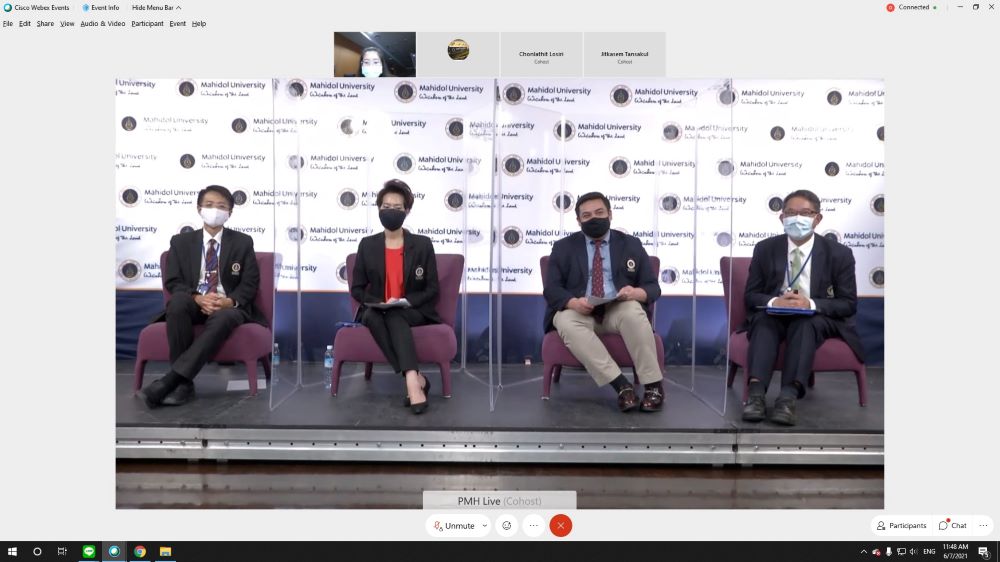This screenshot has width=1000, height=562.
Task: Click the red leave event button
Action: coord(561,526)
